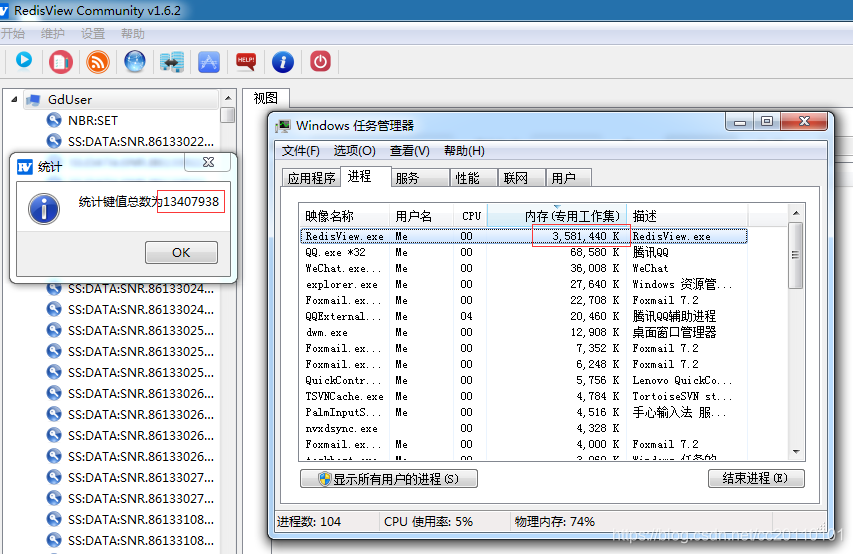Click the blue globe toolbar icon
Screen dimensions: 853x554
[135, 61]
